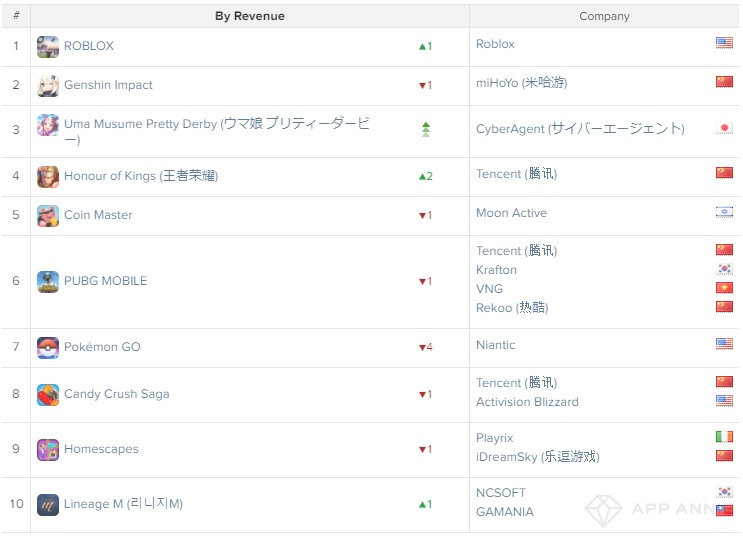This screenshot has height=537, width=743.
Task: Open the Rekoo company link
Action: (512, 308)
